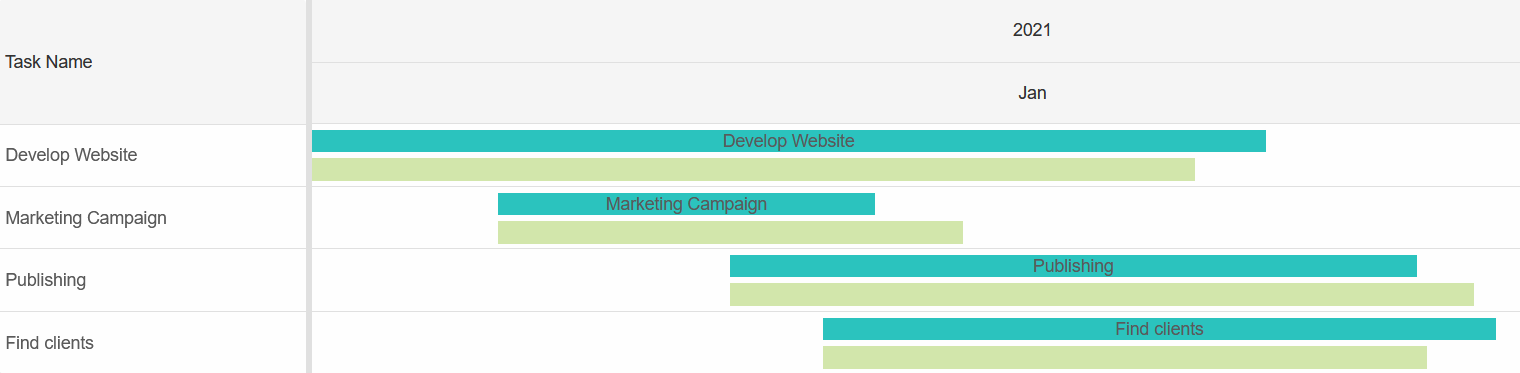Click the Find clients teal task bar

pyautogui.click(x=1159, y=329)
